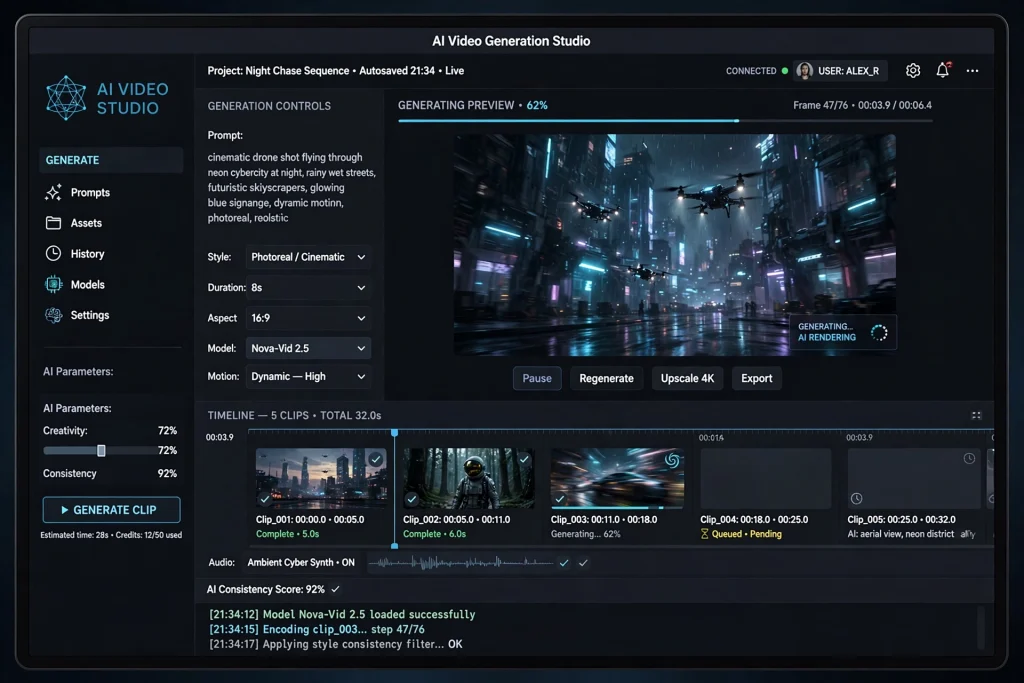
Task: Toggle Clip_001 top-right selection check
Action: 376,459
